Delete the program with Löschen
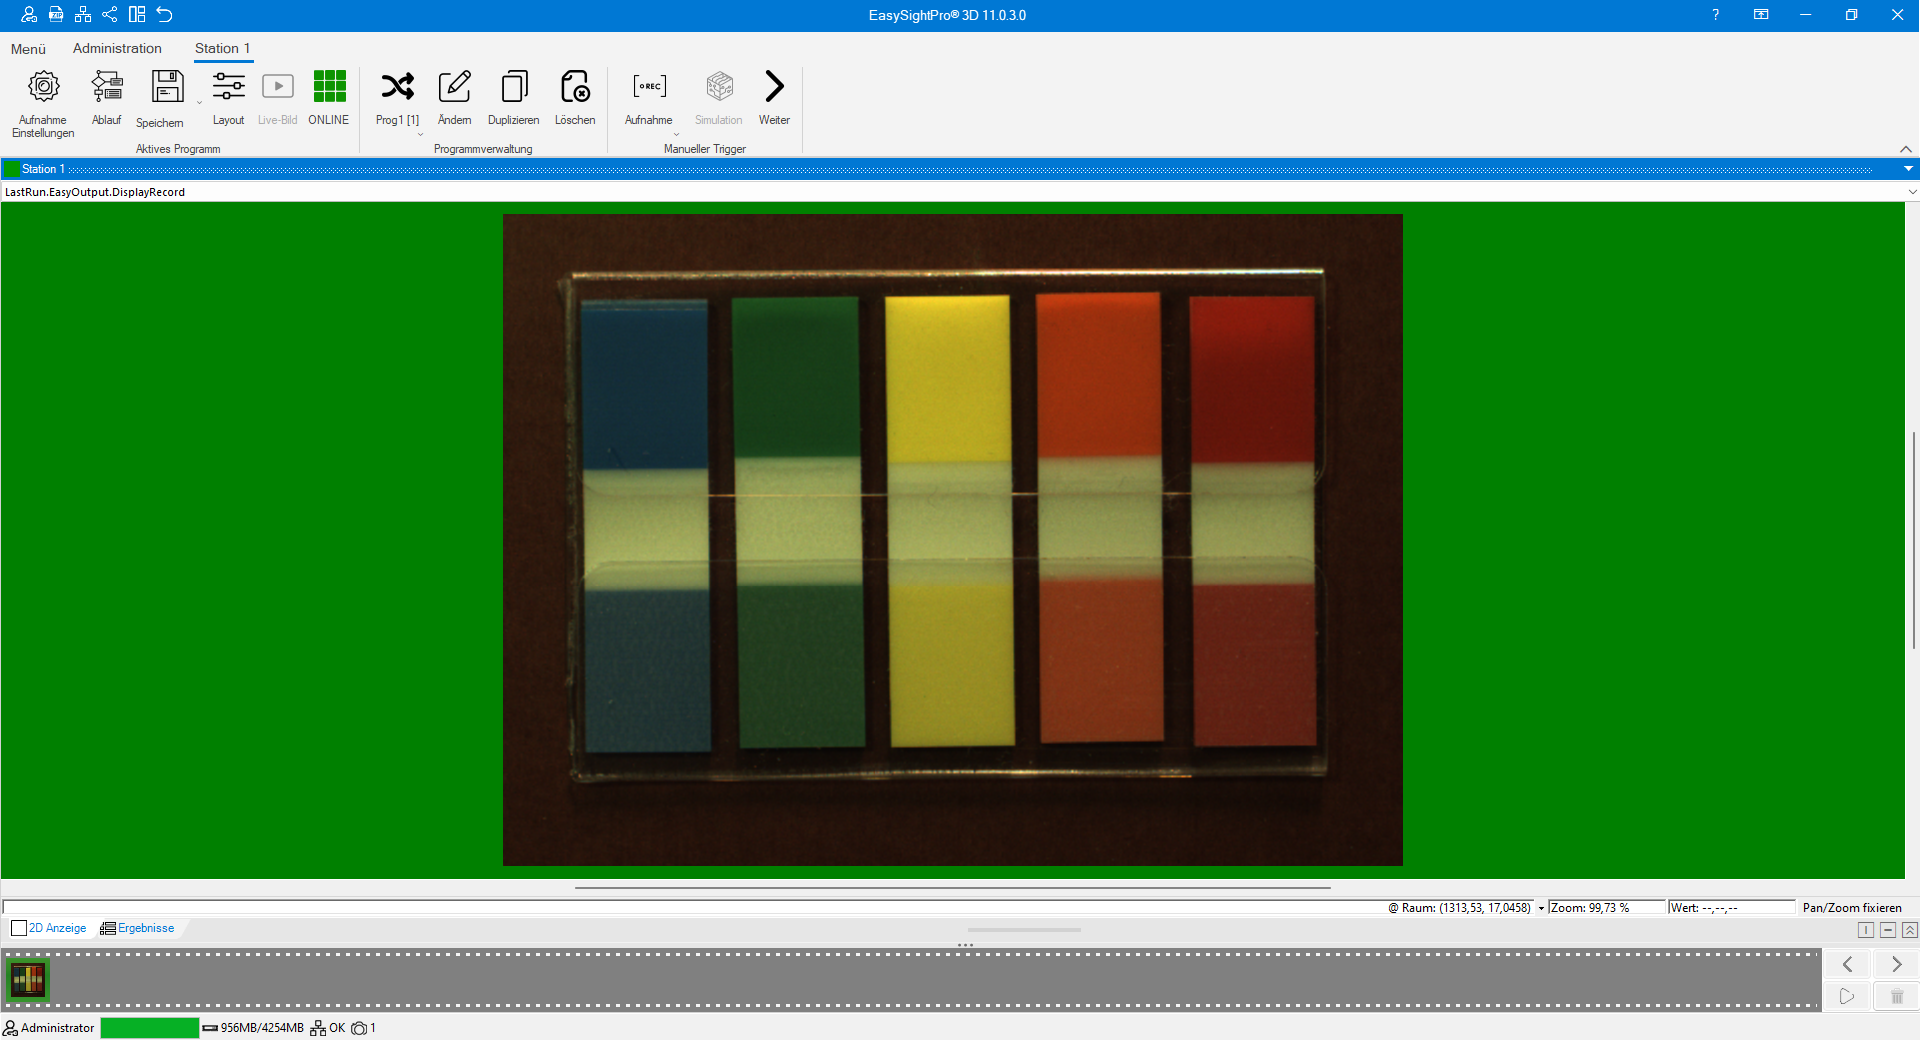1920x1040 pixels. (575, 87)
